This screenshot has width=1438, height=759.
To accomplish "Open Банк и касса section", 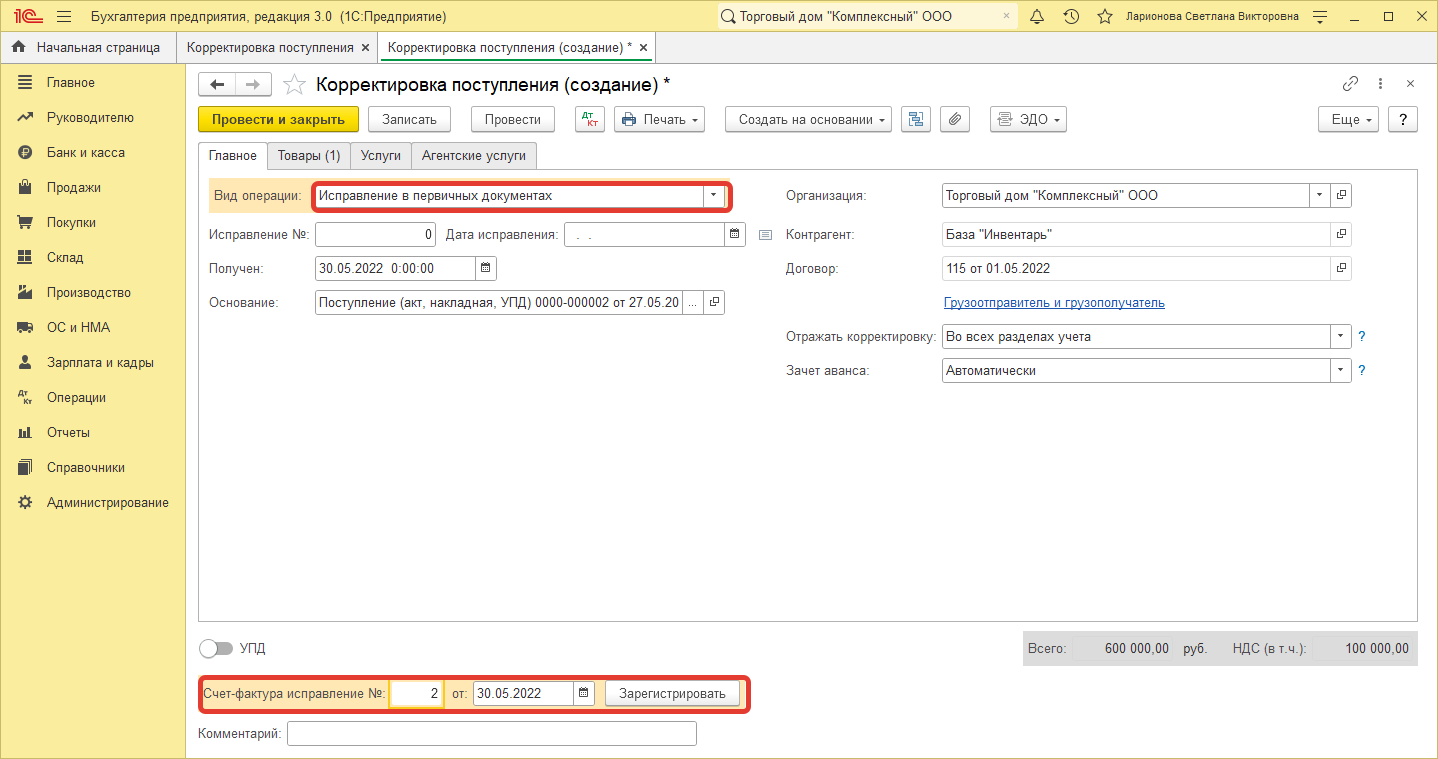I will [86, 153].
